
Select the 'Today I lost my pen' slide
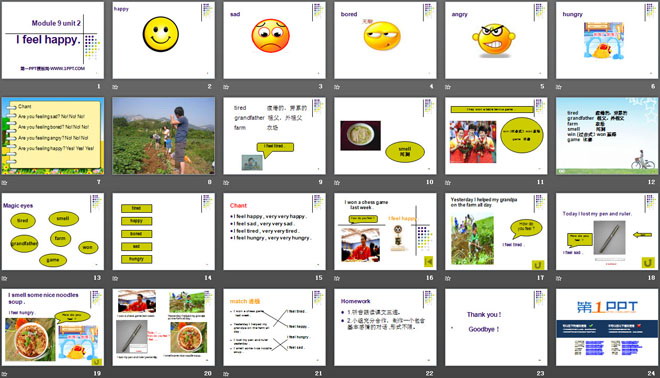[x=607, y=232]
